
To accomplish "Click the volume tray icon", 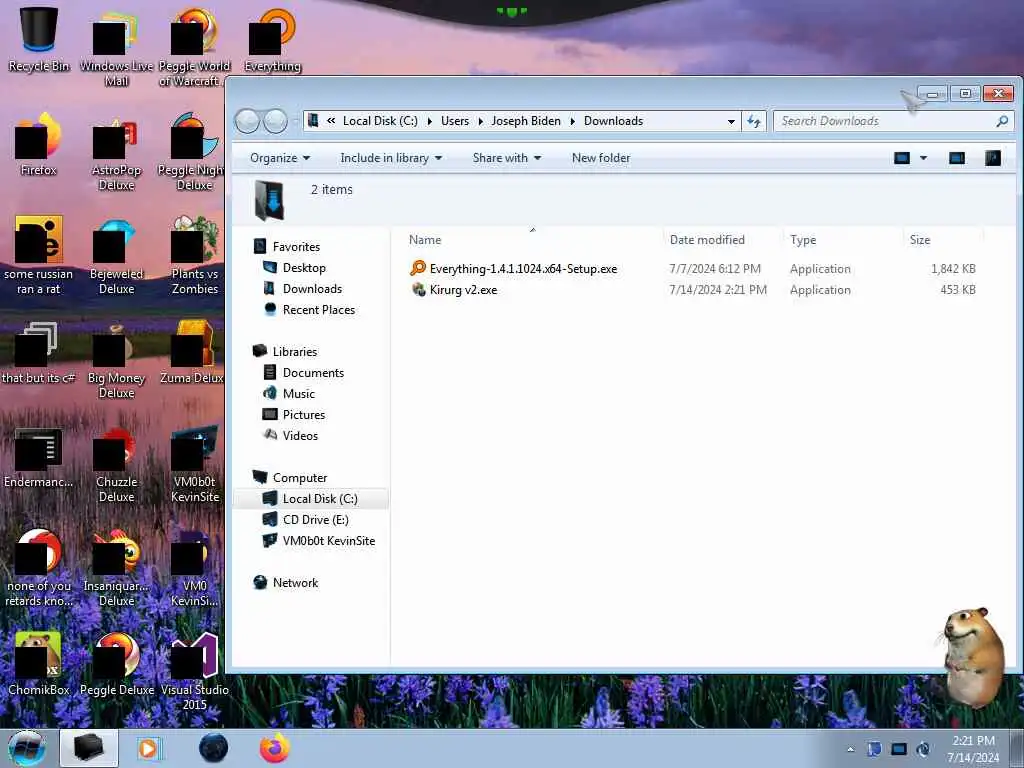I will 923,749.
